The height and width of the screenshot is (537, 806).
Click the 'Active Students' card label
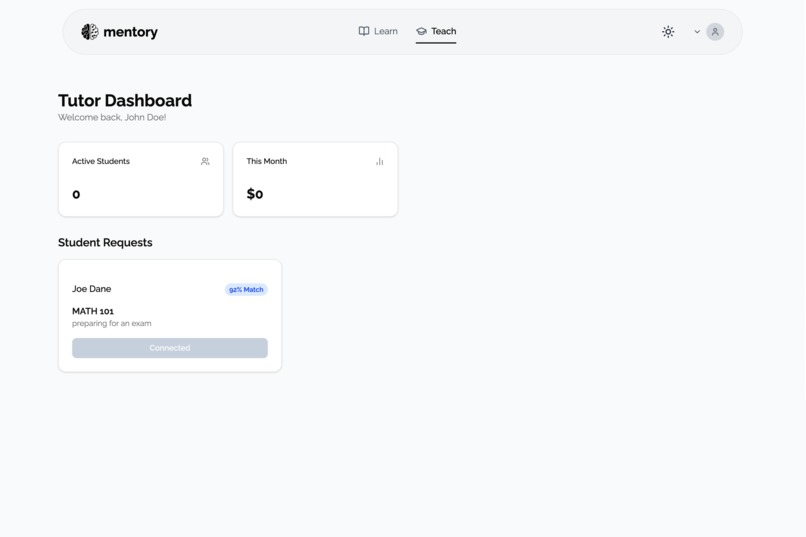(101, 161)
